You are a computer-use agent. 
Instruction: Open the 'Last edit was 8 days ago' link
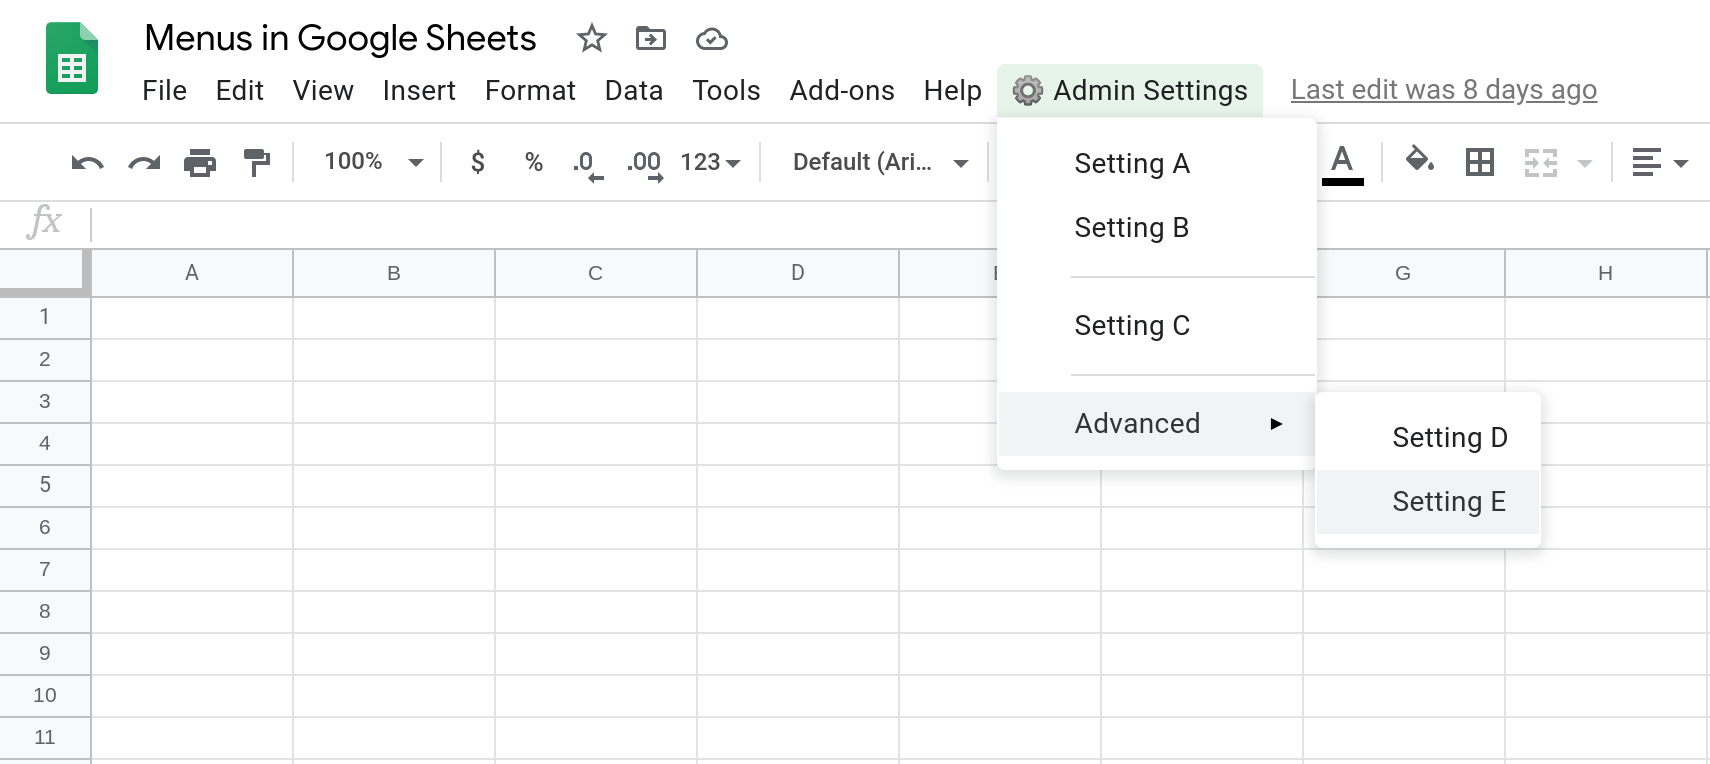[x=1444, y=90]
